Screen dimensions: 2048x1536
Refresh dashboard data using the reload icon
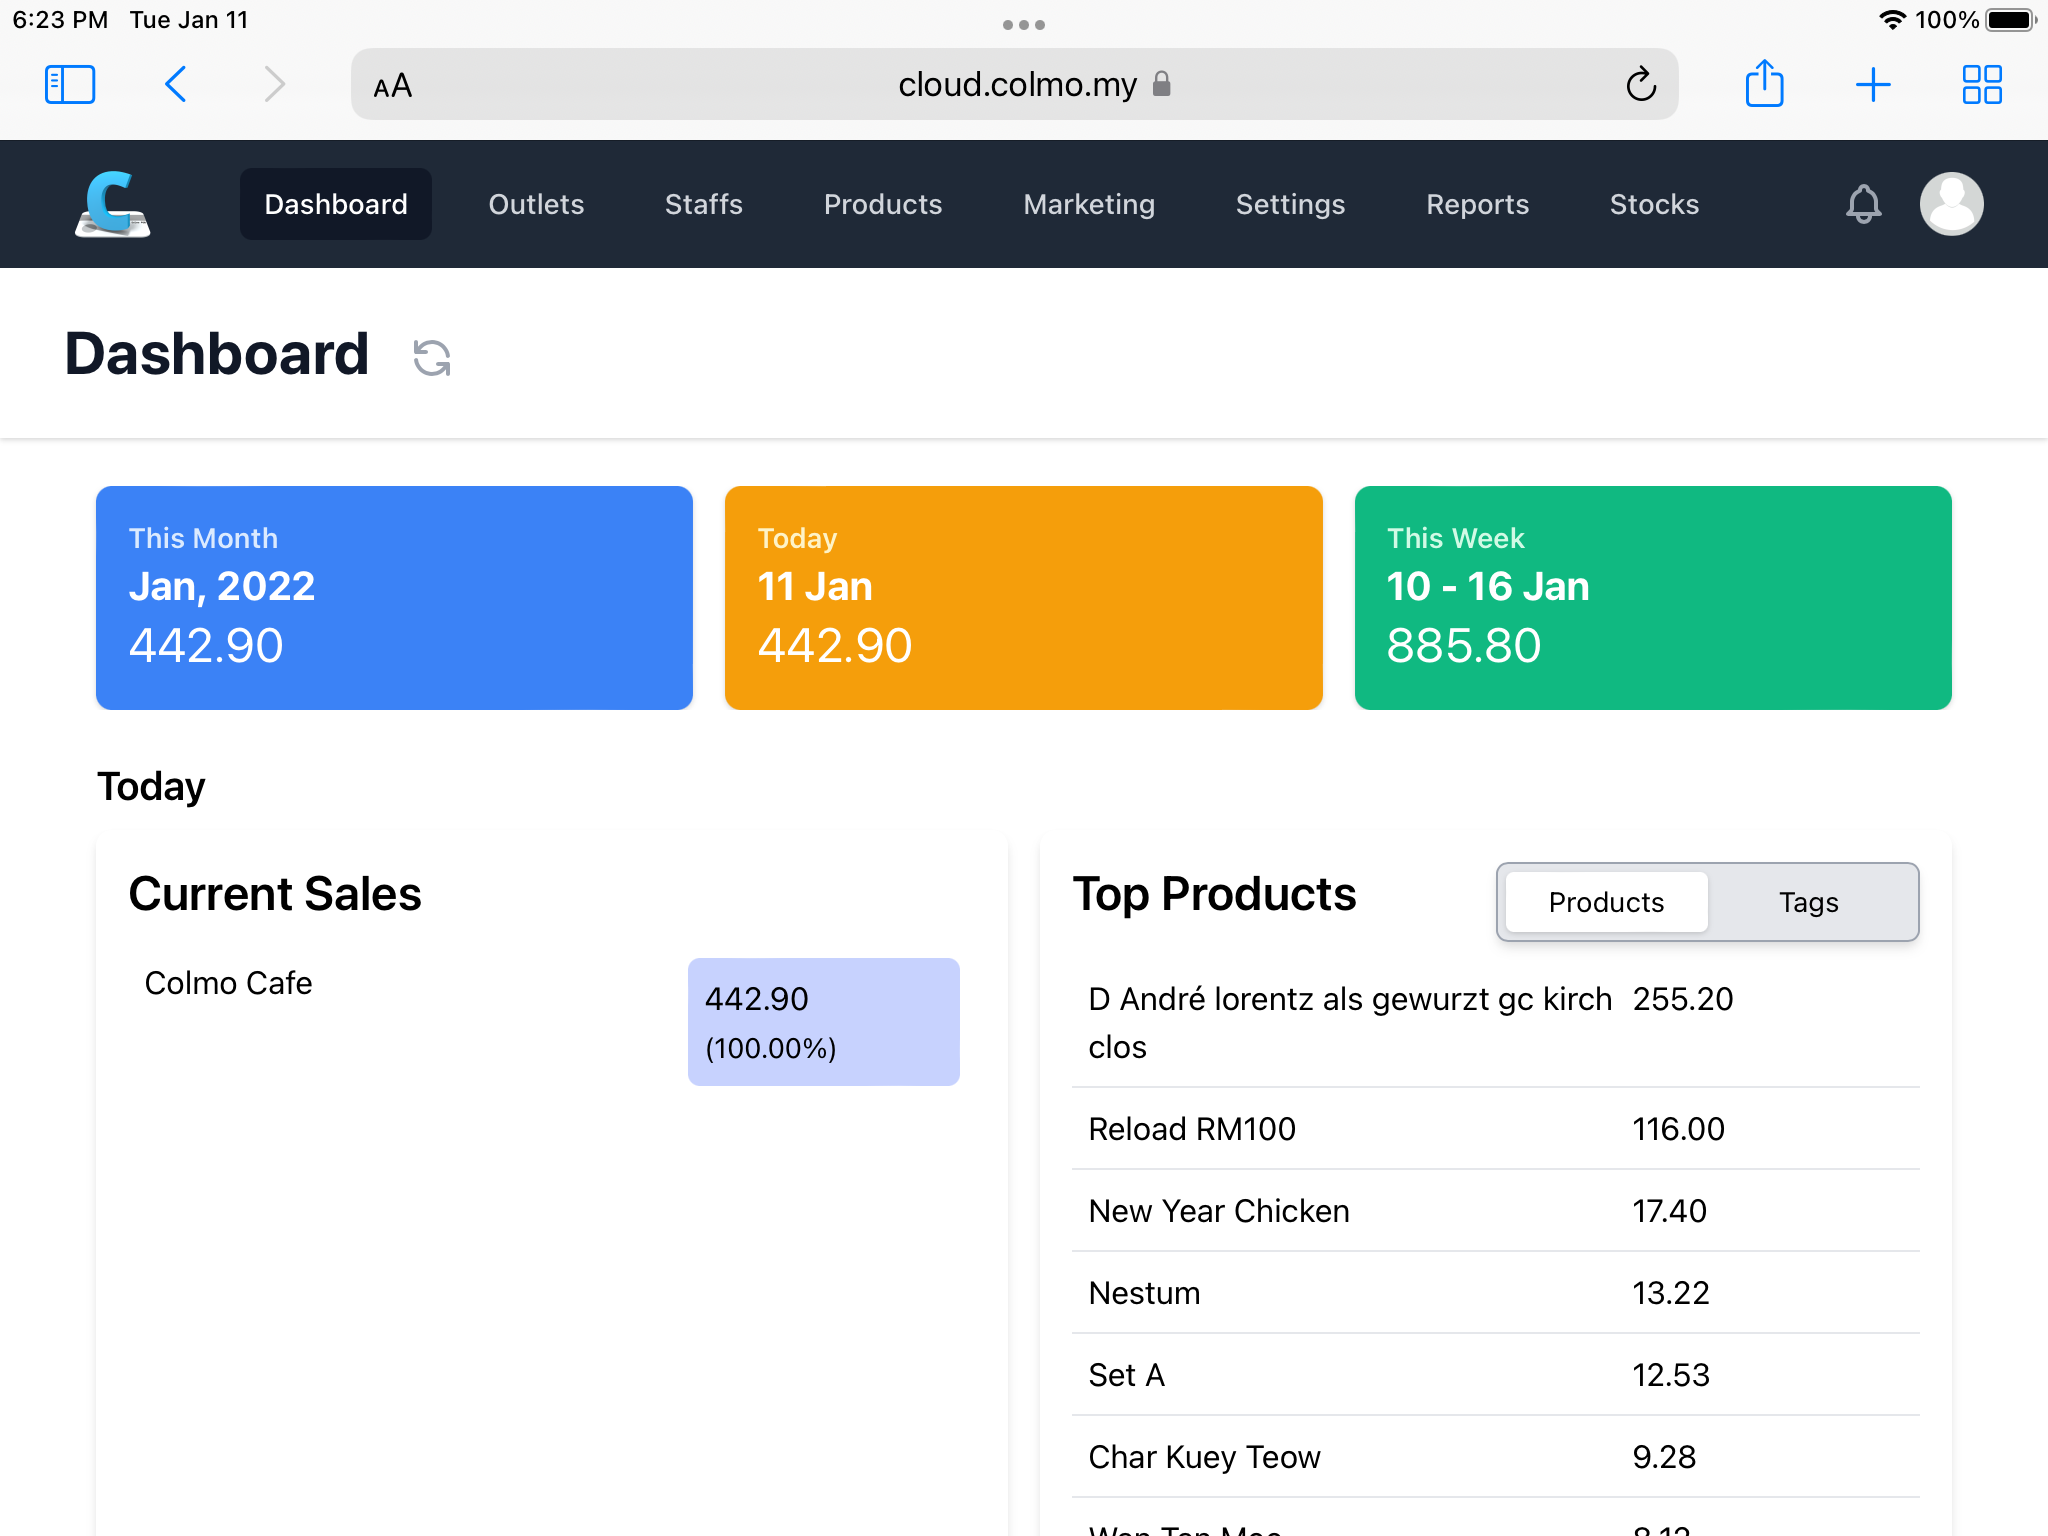(x=431, y=356)
